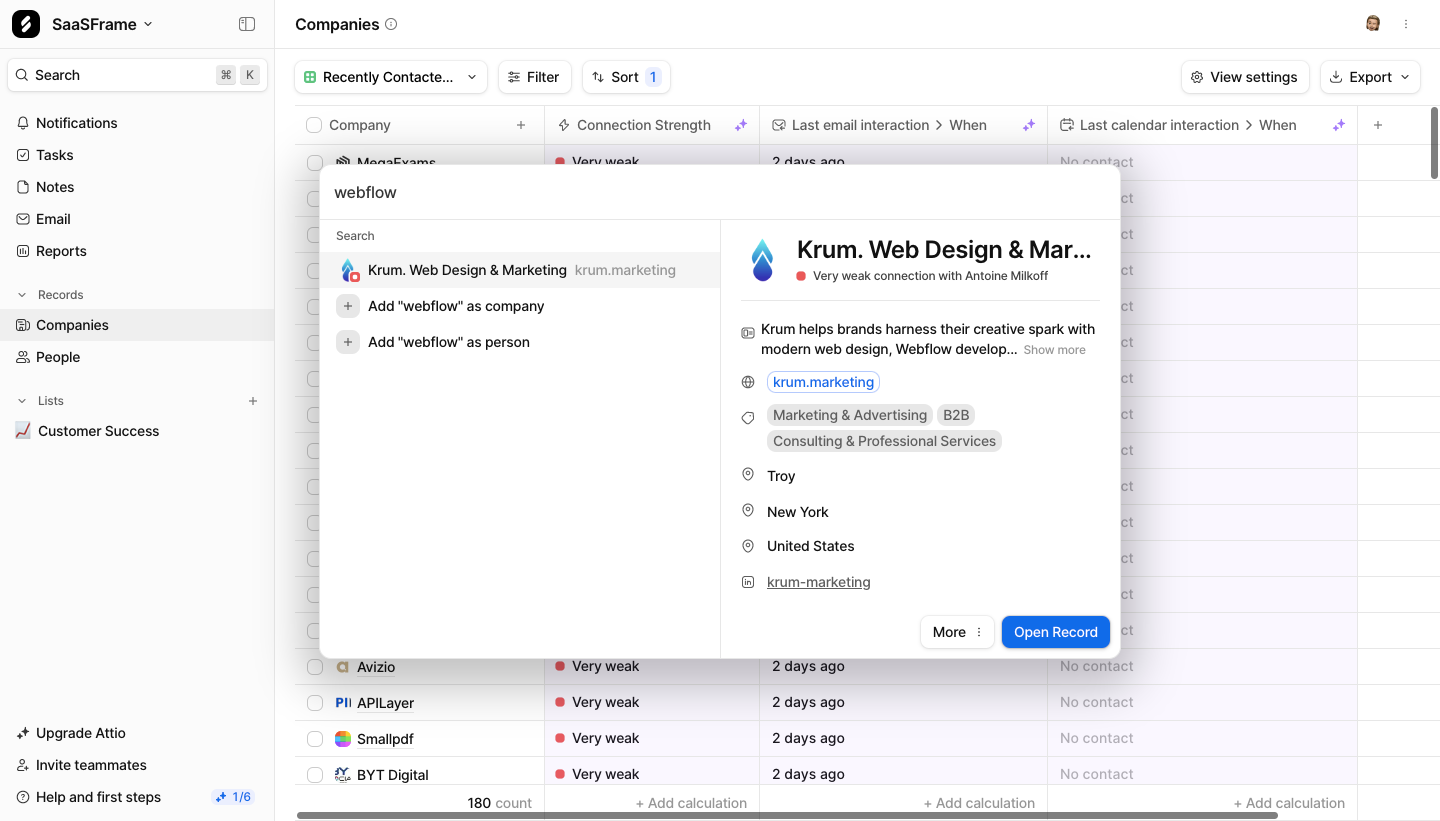This screenshot has width=1440, height=821.
Task: Toggle the sidebar collapse icon
Action: (247, 24)
